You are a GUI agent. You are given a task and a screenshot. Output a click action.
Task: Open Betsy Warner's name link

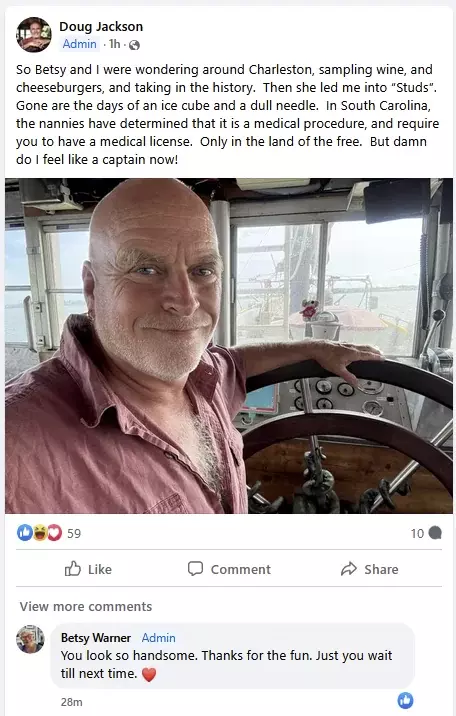[96, 637]
